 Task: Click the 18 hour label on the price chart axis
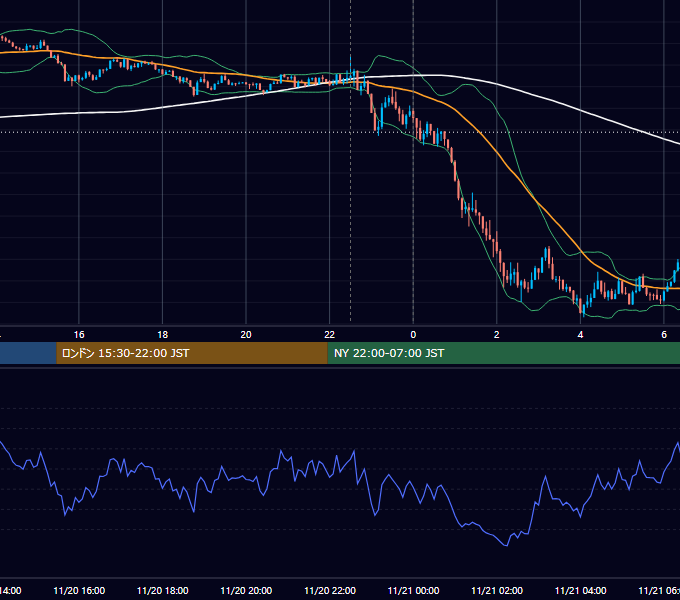(x=163, y=334)
